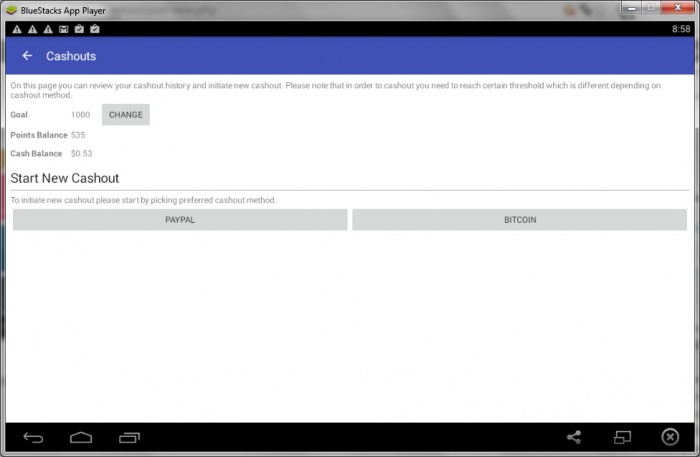Maximize the BlueStacks App Player window
The image size is (700, 457).
coord(651,8)
